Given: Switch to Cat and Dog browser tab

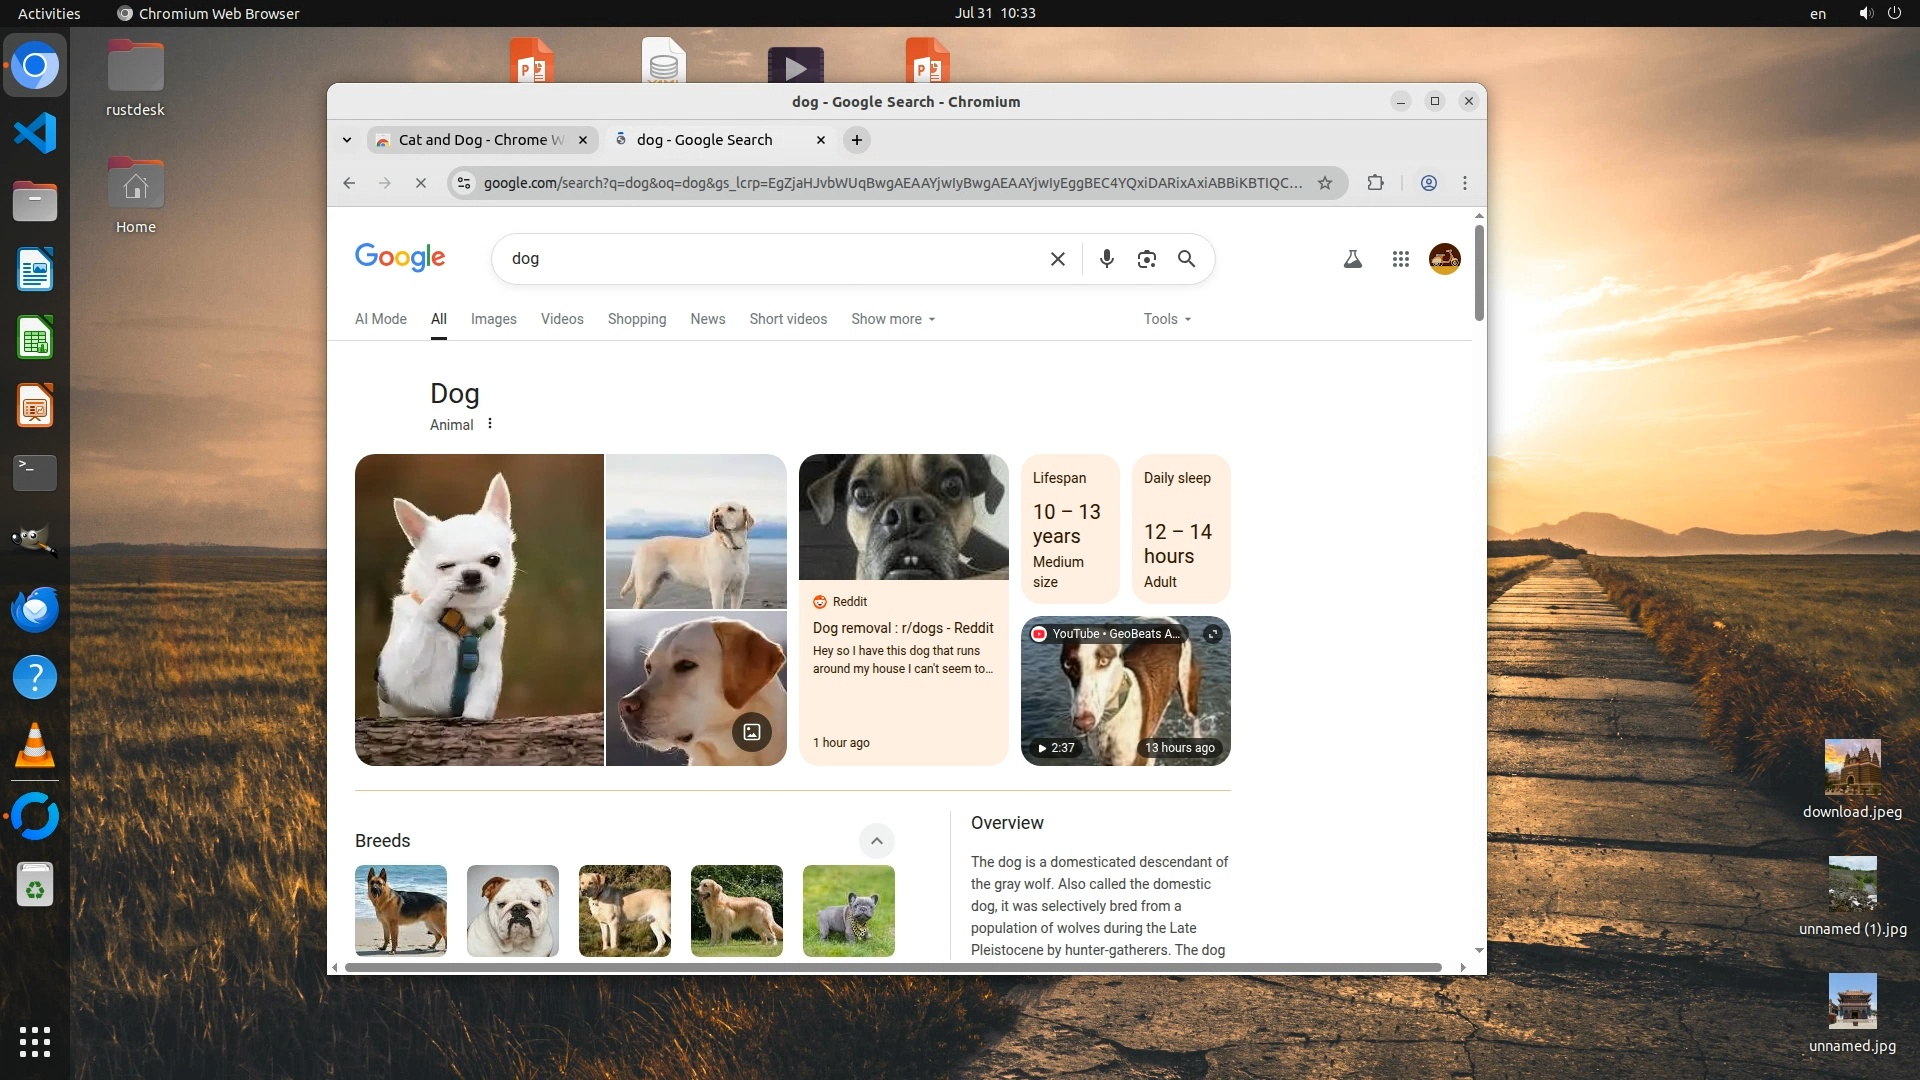Looking at the screenshot, I should click(480, 140).
